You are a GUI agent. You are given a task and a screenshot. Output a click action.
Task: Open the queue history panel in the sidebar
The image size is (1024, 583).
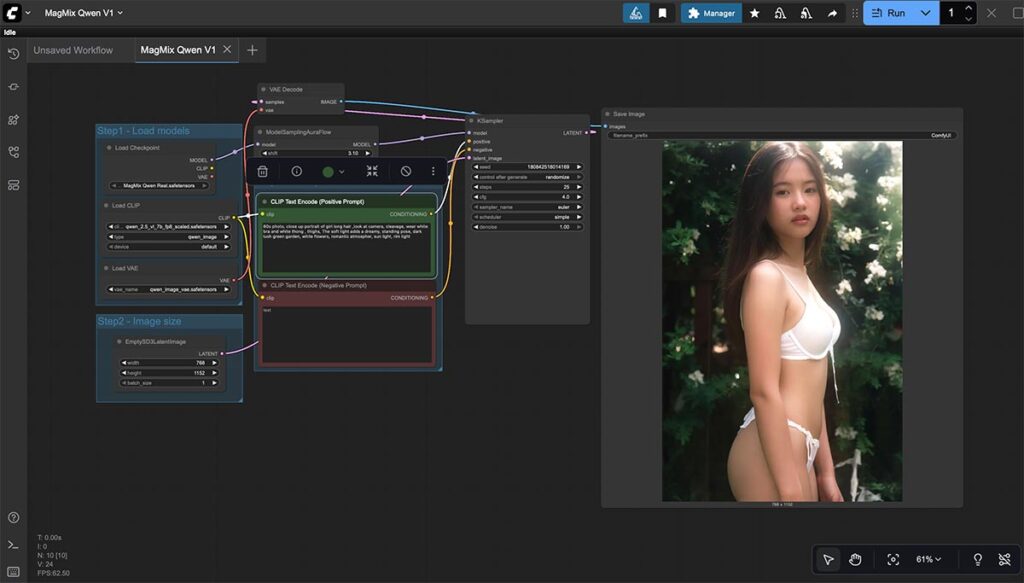14,53
